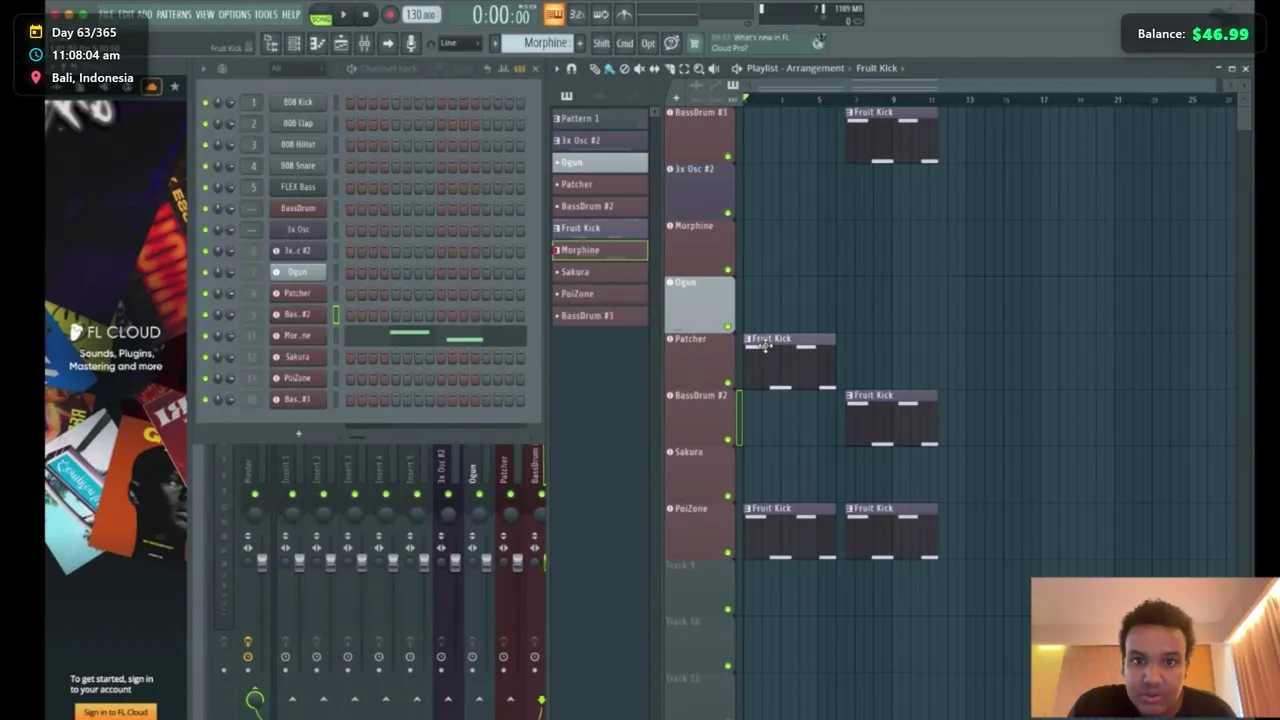Mute the 808 Snare channel LED
Image resolution: width=1280 pixels, height=720 pixels.
pos(206,165)
